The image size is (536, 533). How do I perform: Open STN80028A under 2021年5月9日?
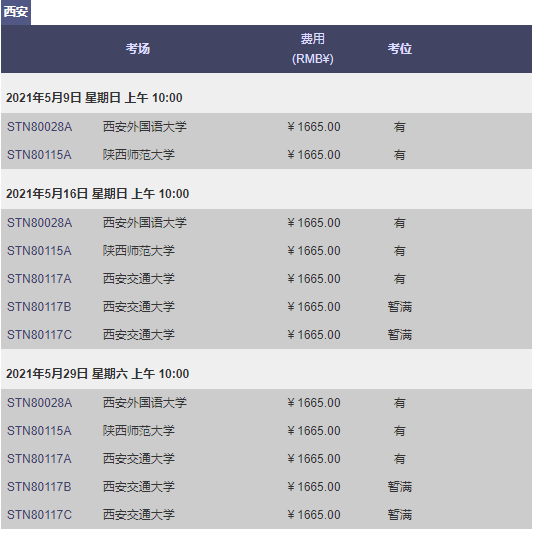40,127
